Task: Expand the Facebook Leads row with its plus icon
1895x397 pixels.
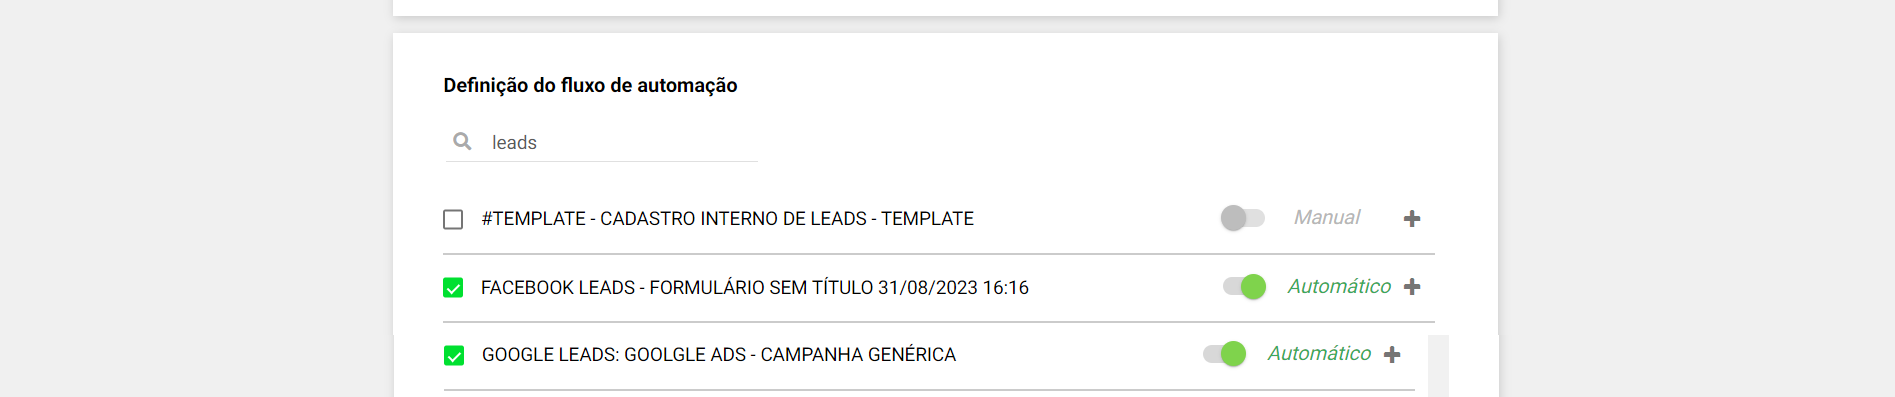Action: [x=1412, y=287]
